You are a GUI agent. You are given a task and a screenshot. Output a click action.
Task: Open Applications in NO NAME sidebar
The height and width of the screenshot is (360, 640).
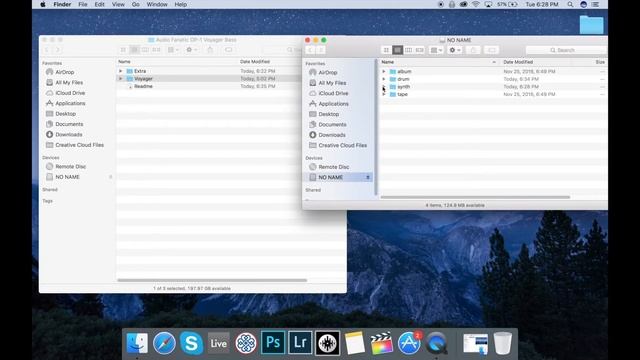[333, 104]
